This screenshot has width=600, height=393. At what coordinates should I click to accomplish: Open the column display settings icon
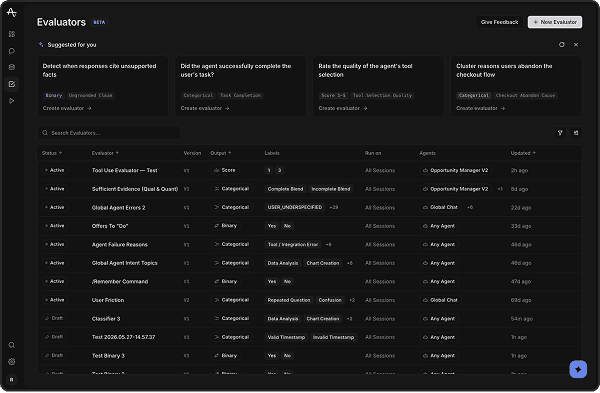(576, 133)
